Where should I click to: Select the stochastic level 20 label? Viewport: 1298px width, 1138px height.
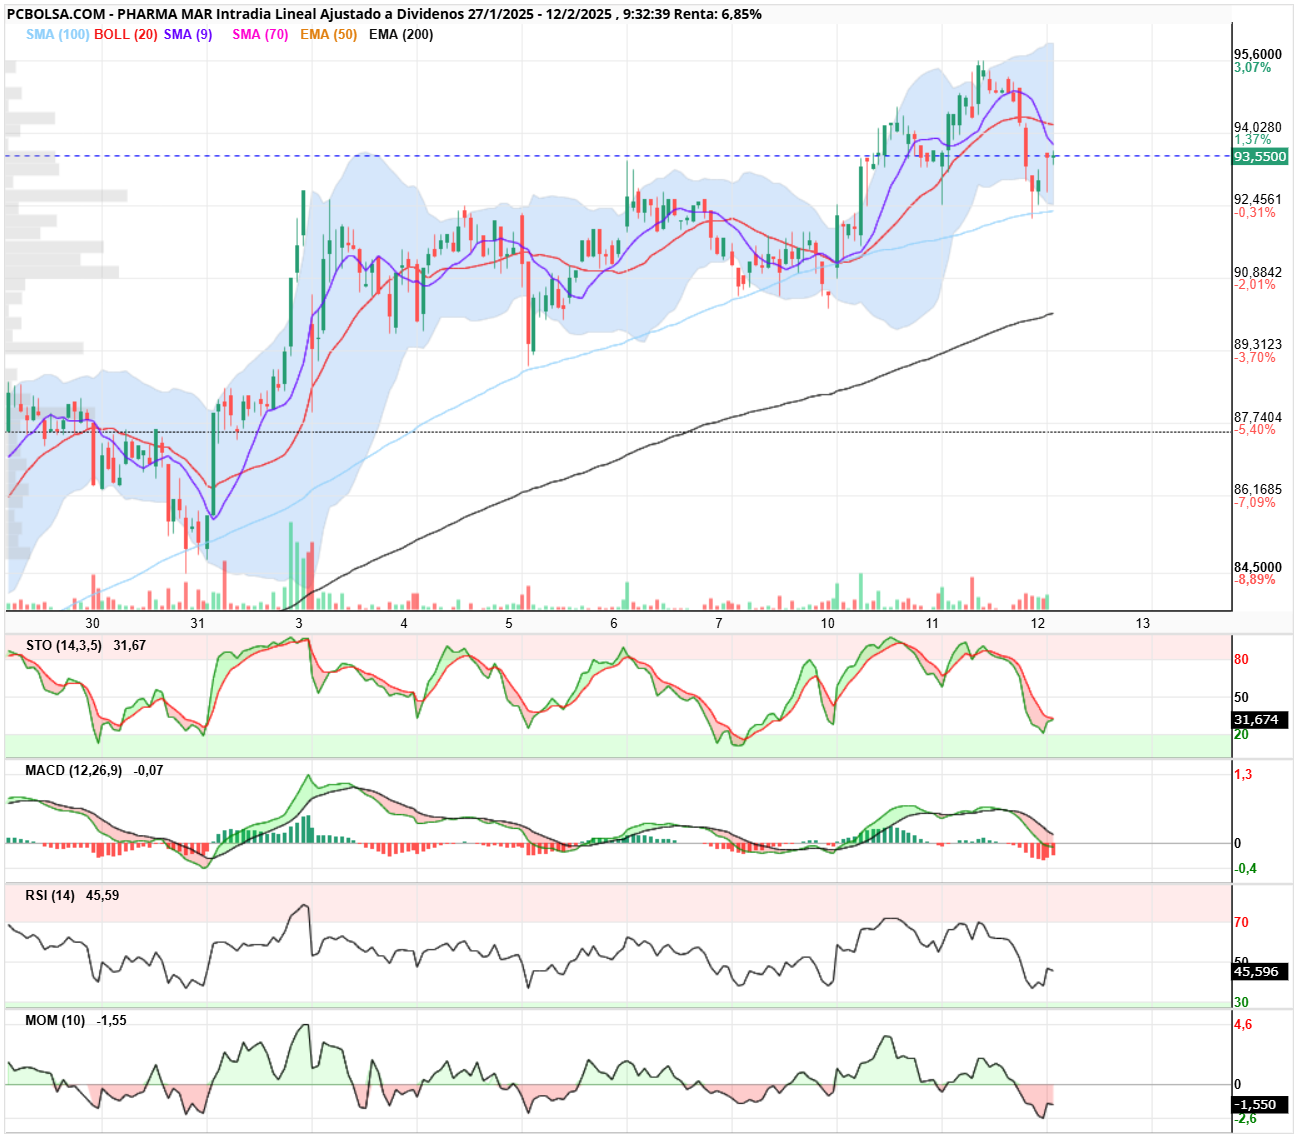click(1241, 735)
